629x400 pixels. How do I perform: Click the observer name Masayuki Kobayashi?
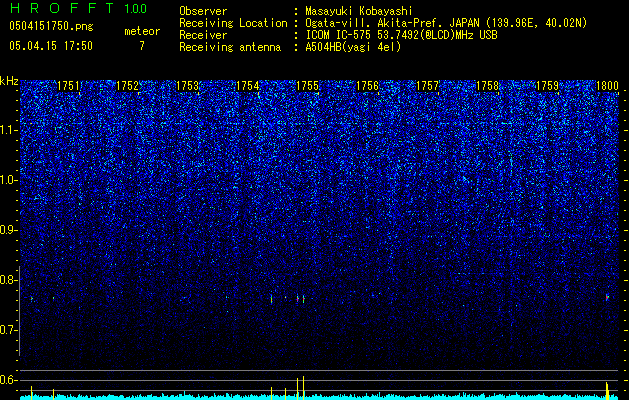pos(359,11)
